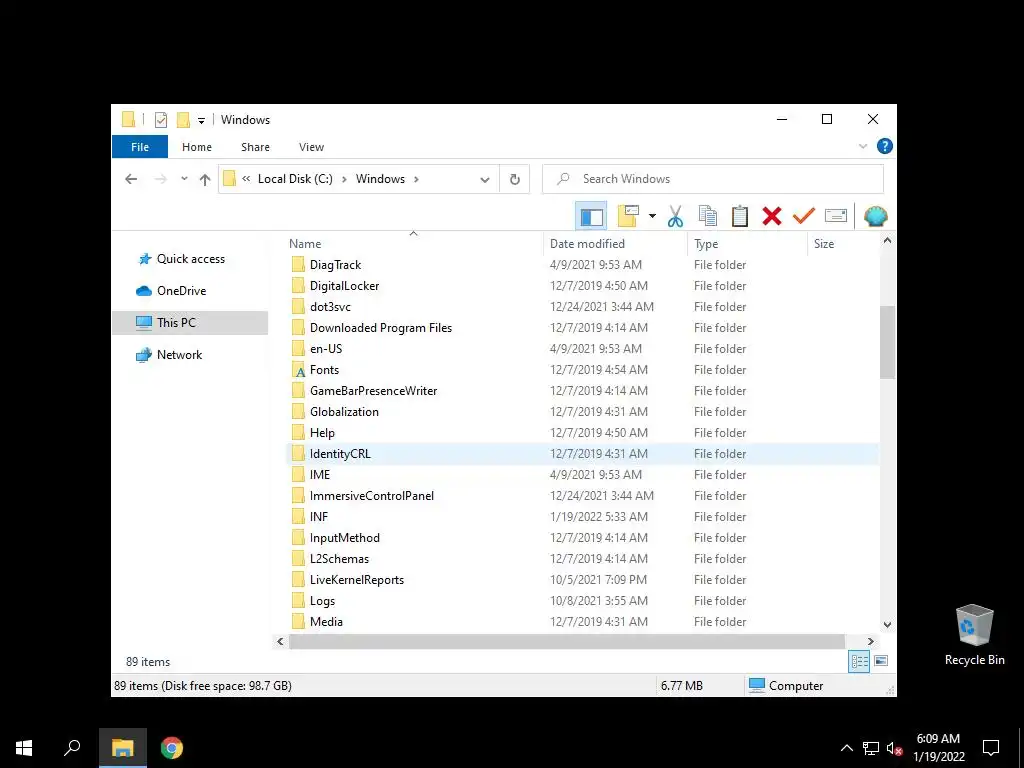Select the Fonts folder icon
1024x768 pixels.
coord(298,370)
